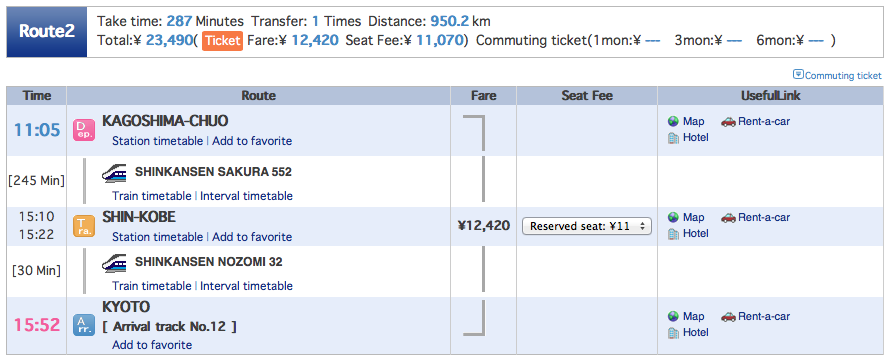Add KYOTO to favorite
This screenshot has width=890, height=362.
pyautogui.click(x=152, y=344)
